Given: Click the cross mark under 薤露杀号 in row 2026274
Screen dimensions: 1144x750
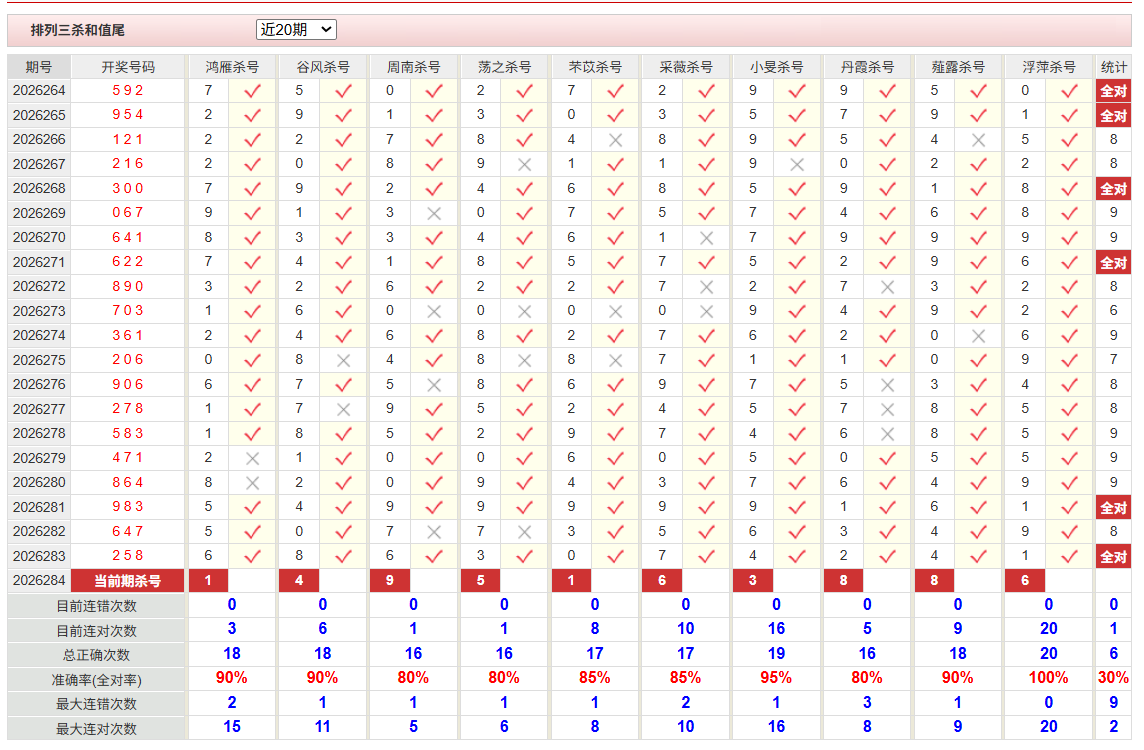Looking at the screenshot, I should coord(978,336).
